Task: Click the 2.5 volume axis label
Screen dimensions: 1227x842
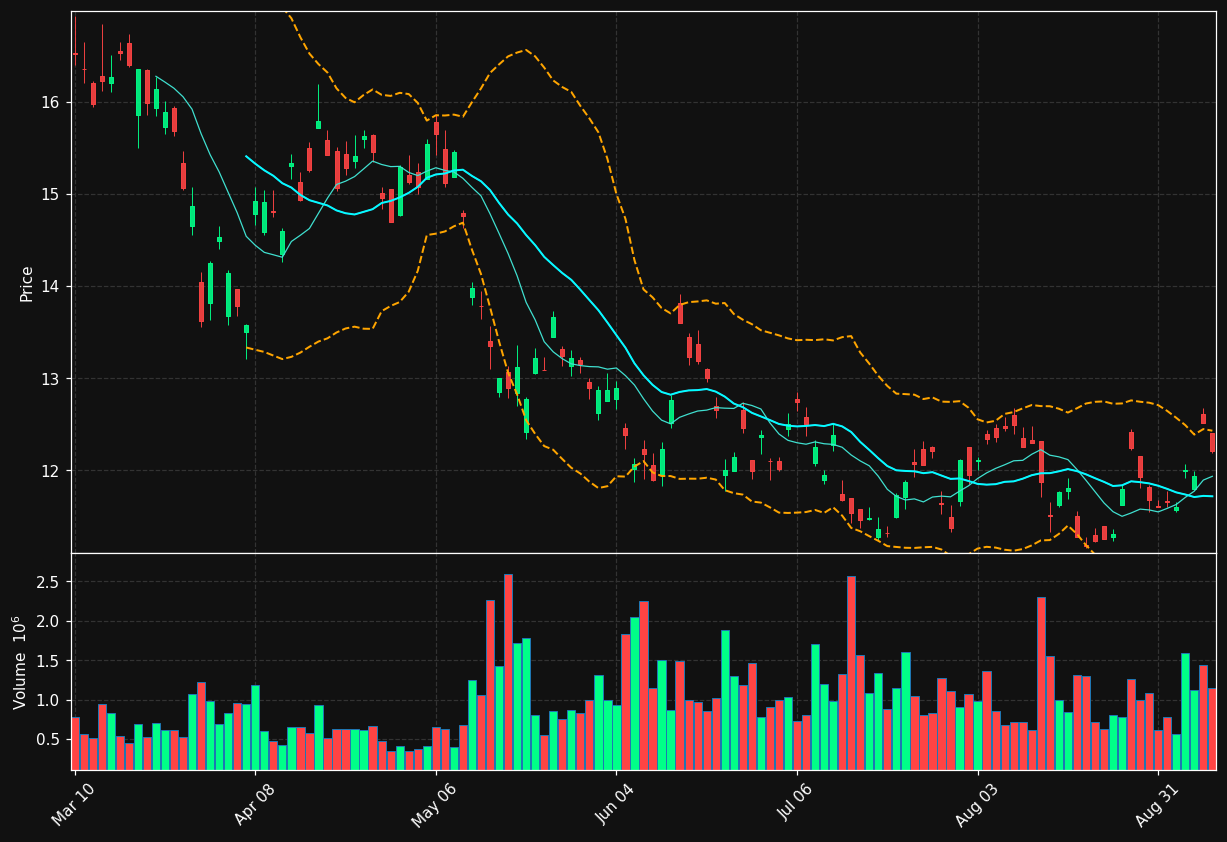Action: [48, 582]
